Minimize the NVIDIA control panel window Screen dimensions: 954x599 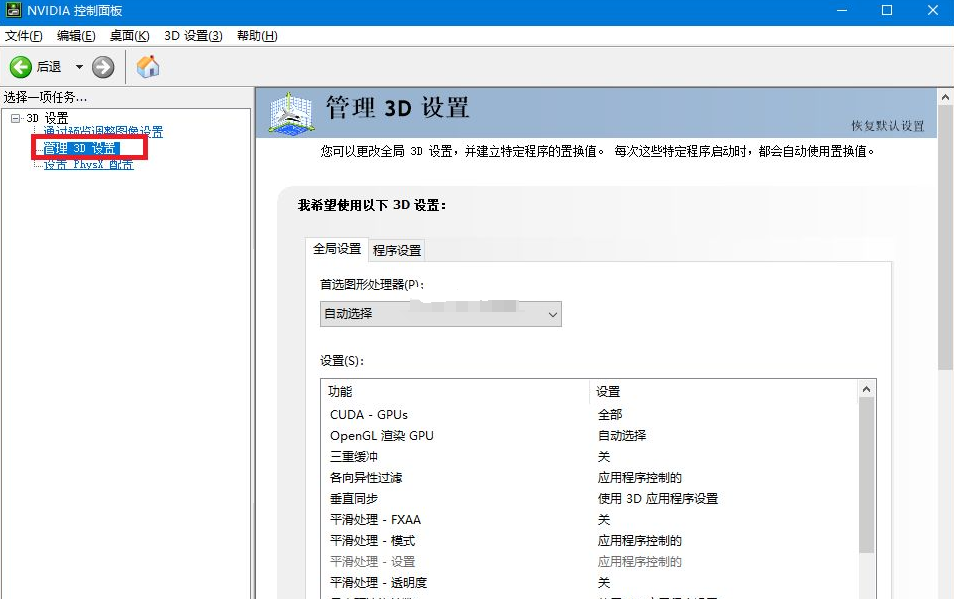click(x=842, y=11)
